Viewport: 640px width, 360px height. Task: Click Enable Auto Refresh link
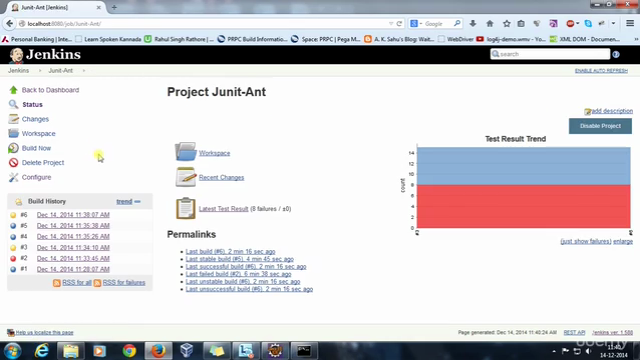pos(601,71)
